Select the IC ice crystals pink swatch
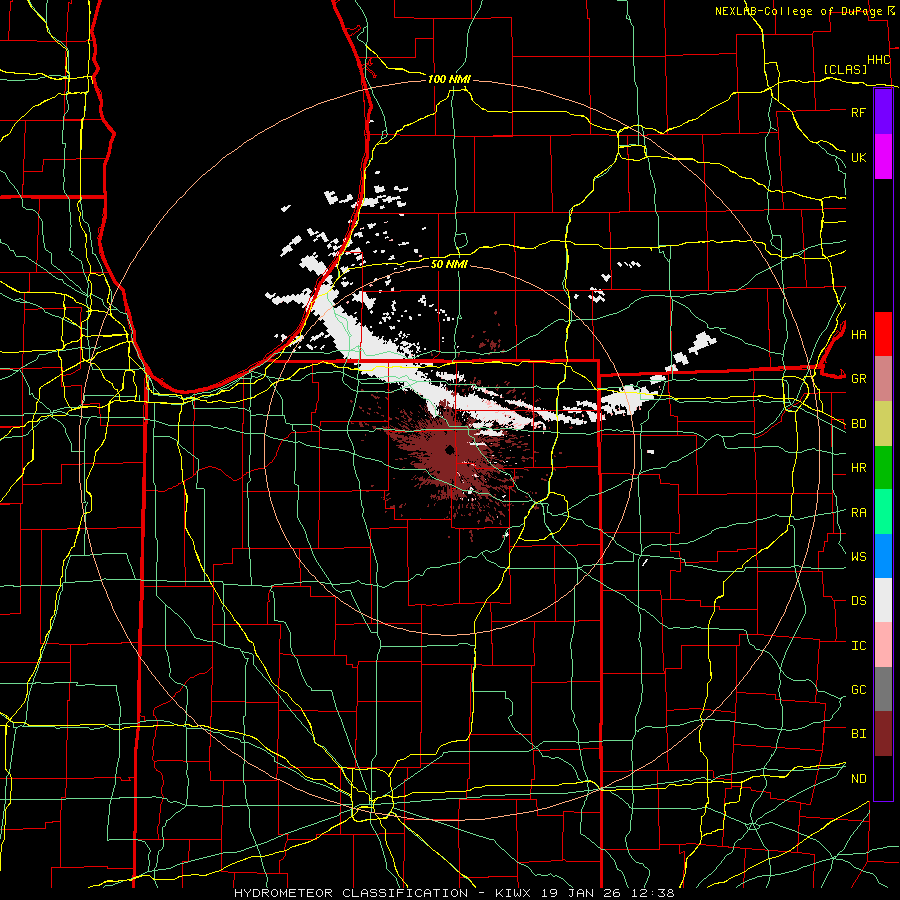The width and height of the screenshot is (900, 900). pyautogui.click(x=883, y=645)
